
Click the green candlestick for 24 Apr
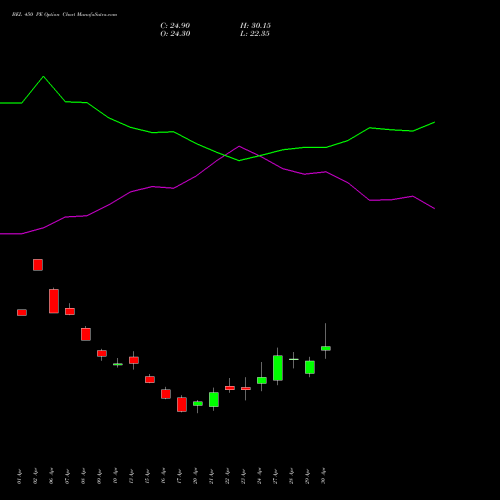point(262,380)
